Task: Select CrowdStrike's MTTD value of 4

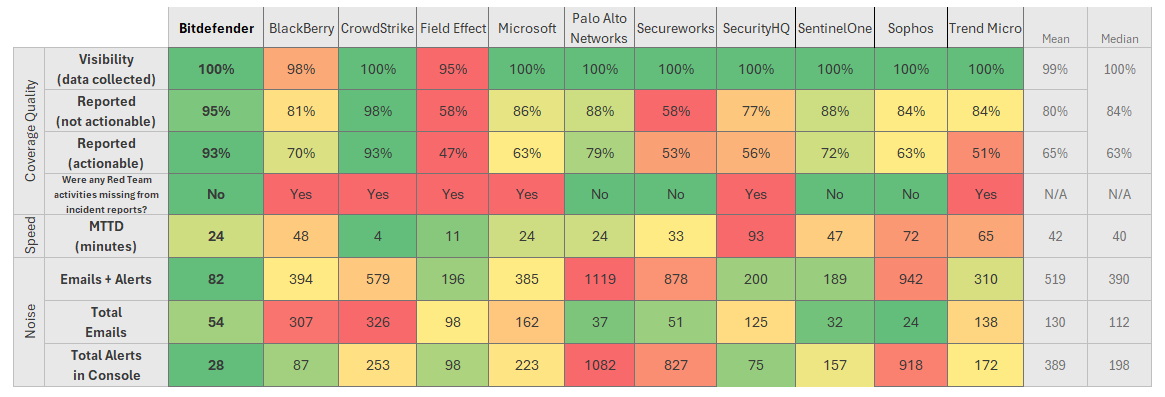Action: 377,236
